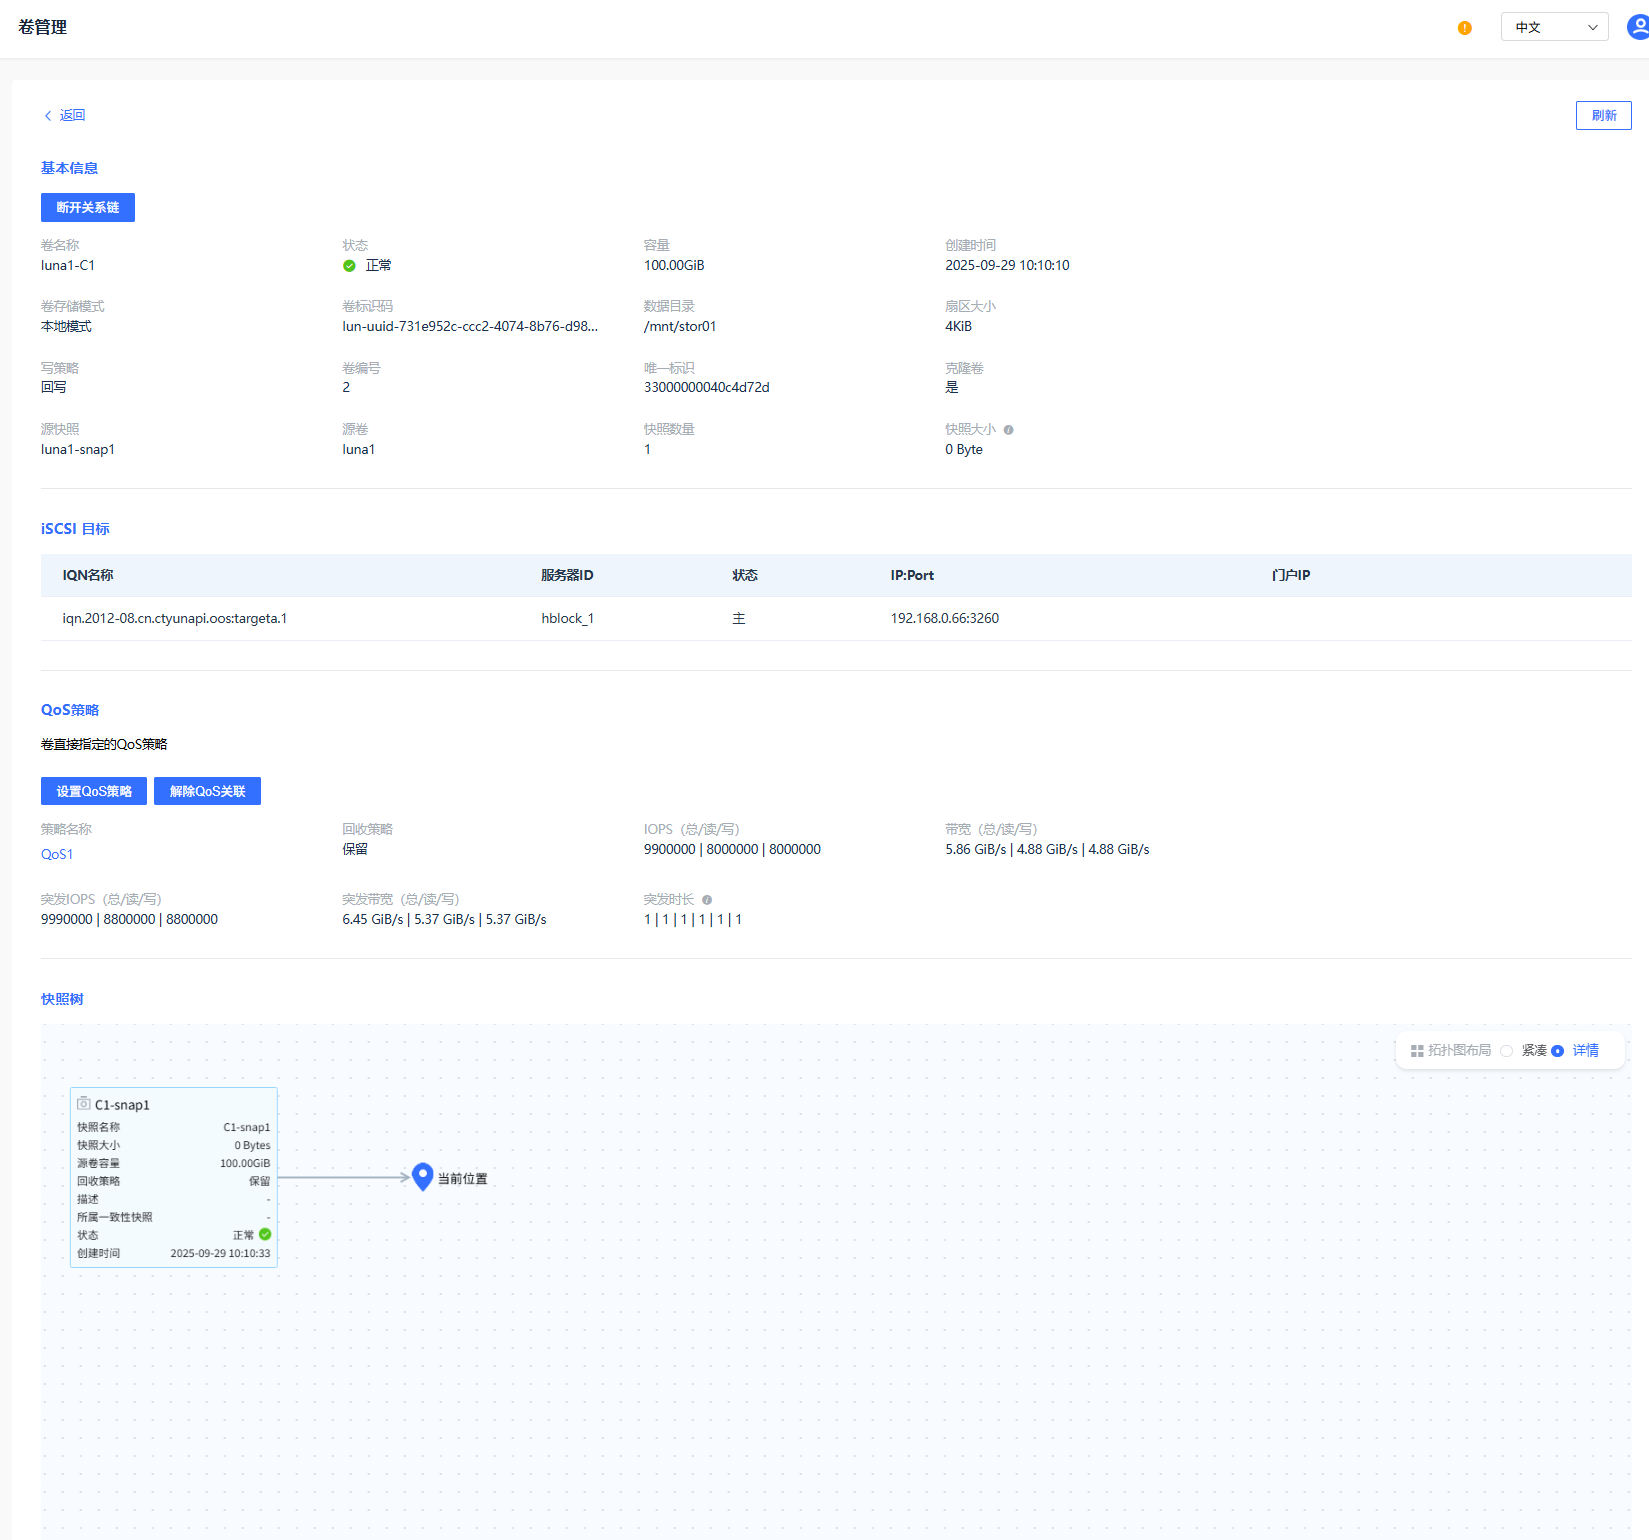Open the user account avatar icon
Viewport: 1649px width, 1540px height.
click(1638, 27)
